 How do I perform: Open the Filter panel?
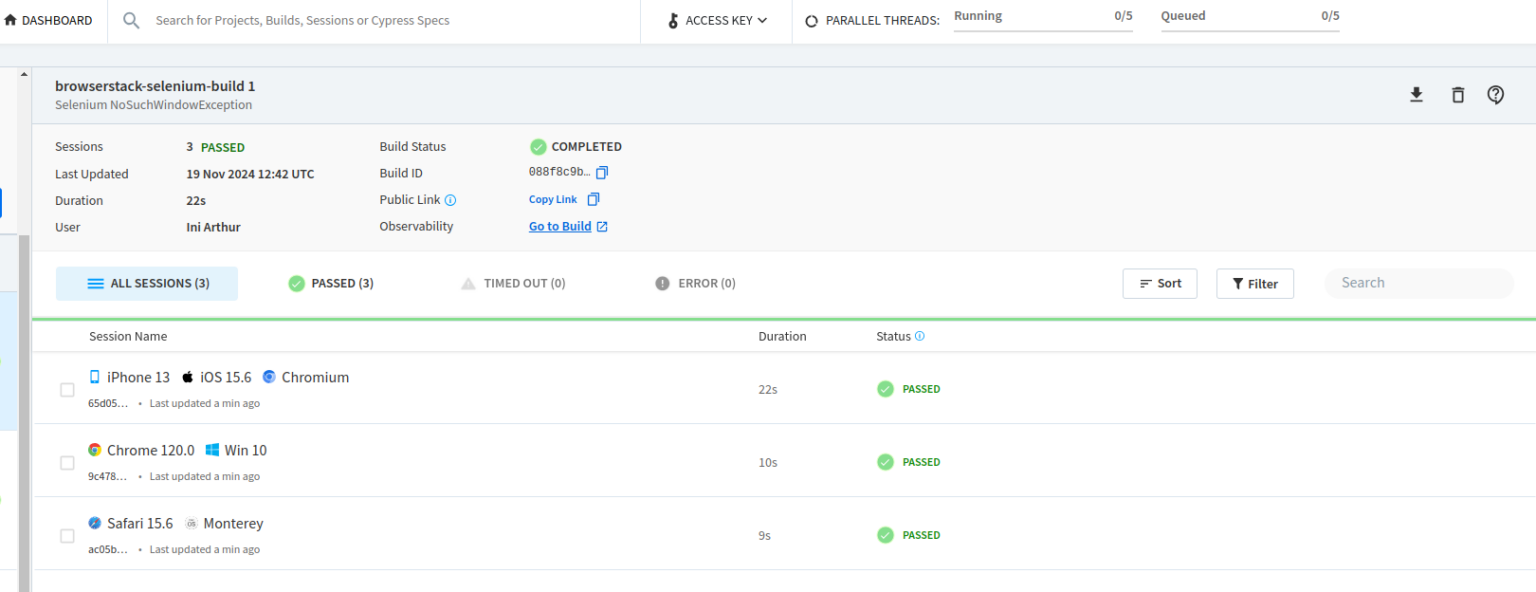1255,283
